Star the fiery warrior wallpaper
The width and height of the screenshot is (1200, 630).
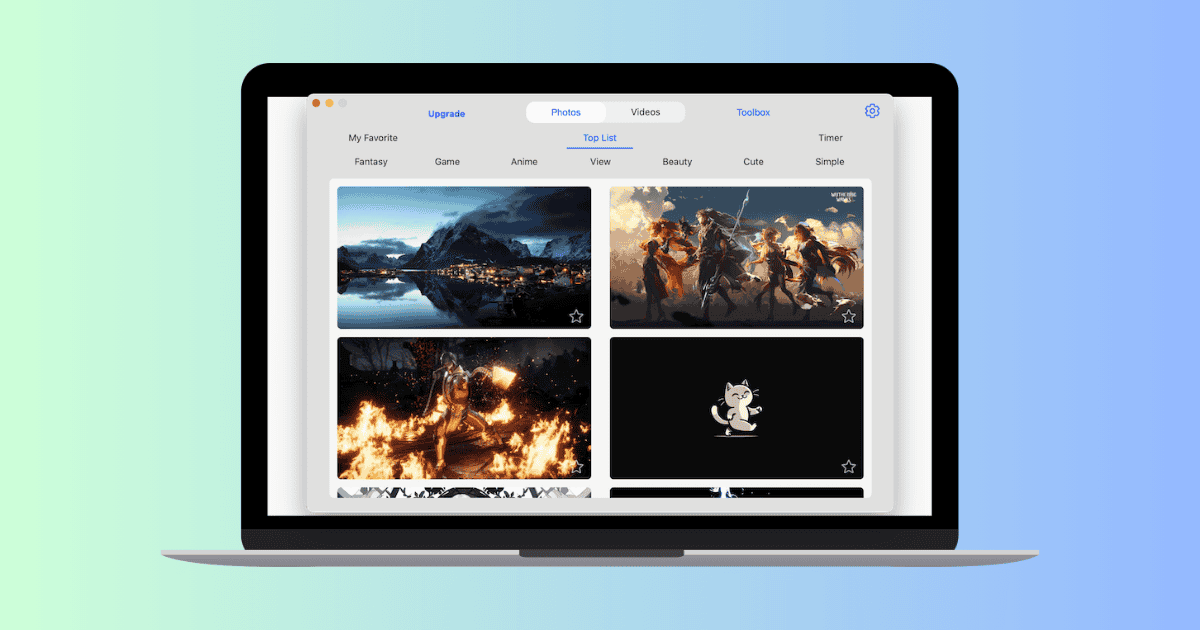click(x=577, y=466)
